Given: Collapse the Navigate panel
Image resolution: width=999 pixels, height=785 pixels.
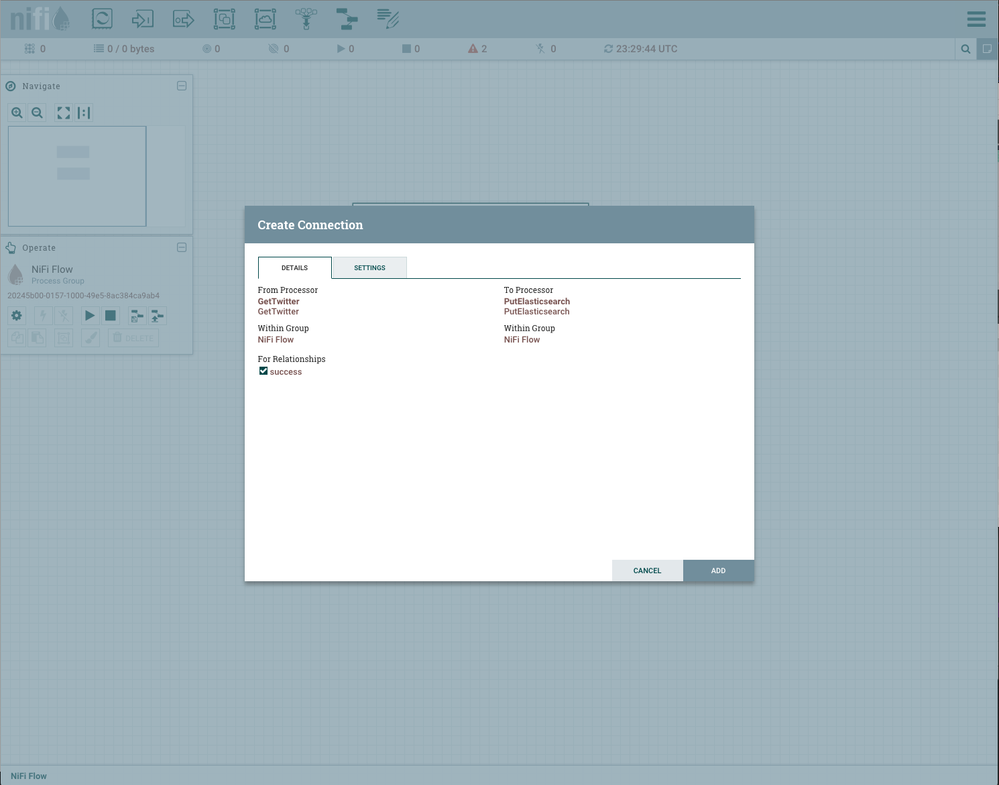Looking at the screenshot, I should pyautogui.click(x=182, y=85).
